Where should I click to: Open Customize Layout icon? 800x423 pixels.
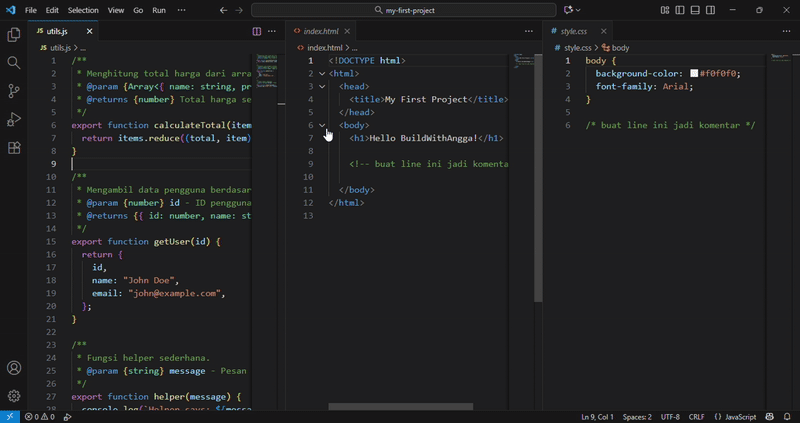point(665,10)
